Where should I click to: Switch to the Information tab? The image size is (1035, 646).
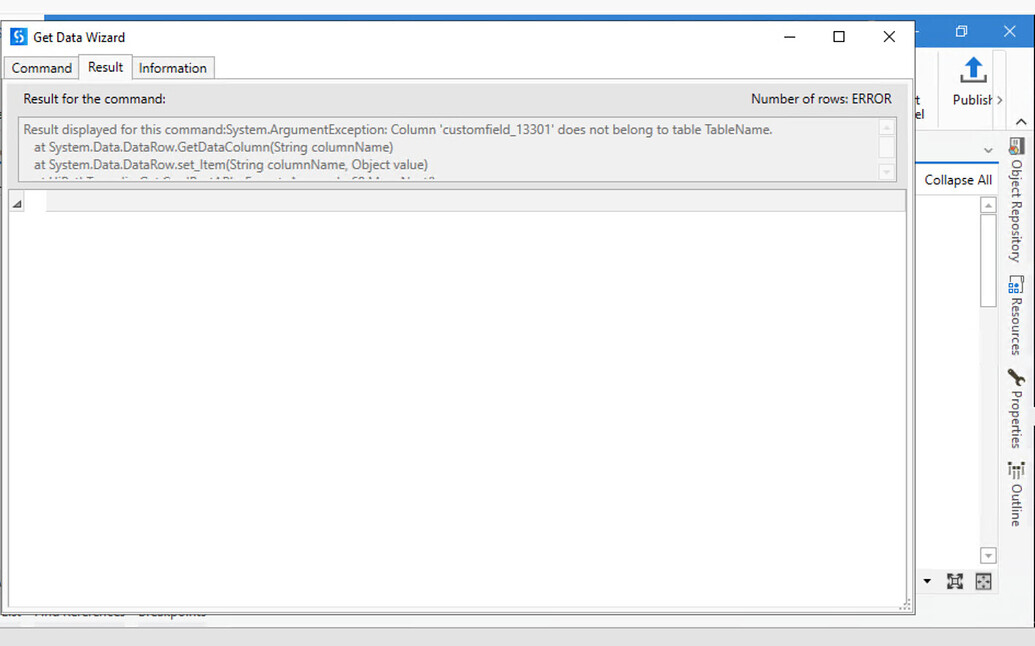pos(173,67)
